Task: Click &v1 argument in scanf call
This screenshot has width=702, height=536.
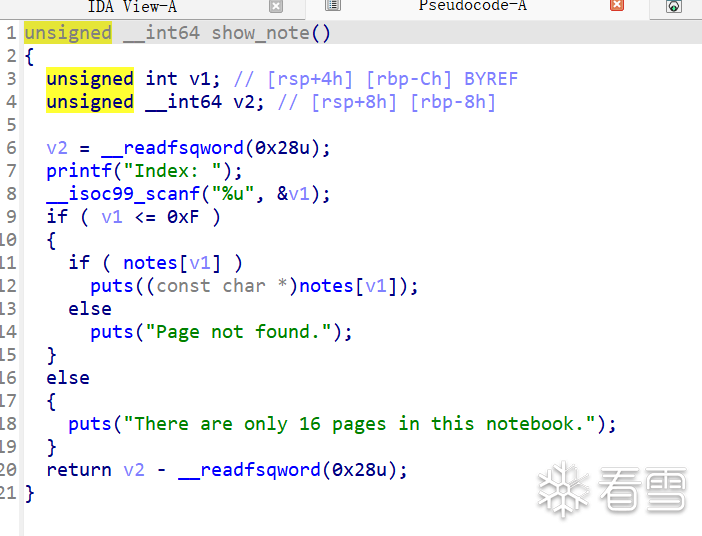Action: 294,194
